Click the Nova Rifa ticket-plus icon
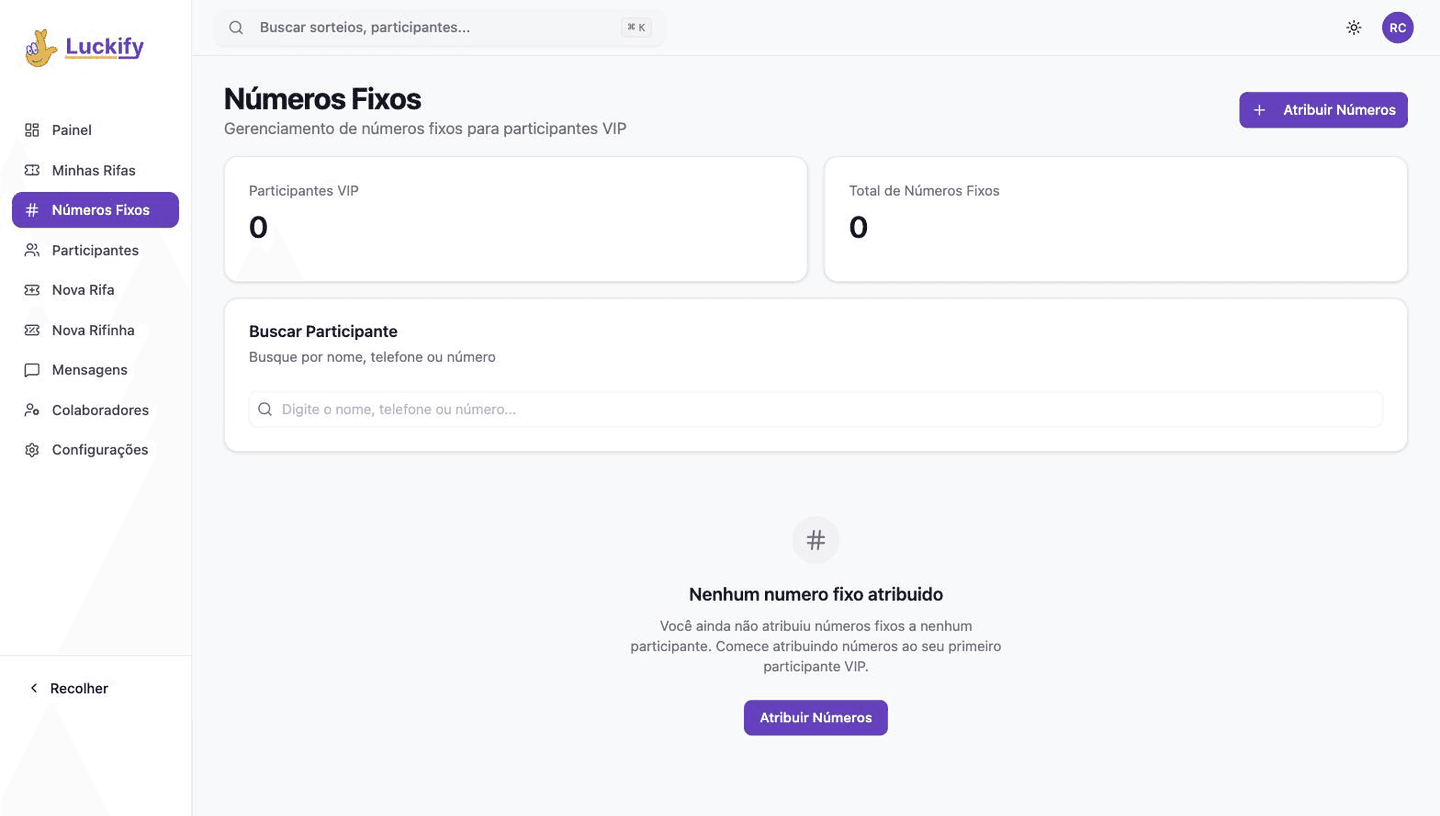 point(32,290)
